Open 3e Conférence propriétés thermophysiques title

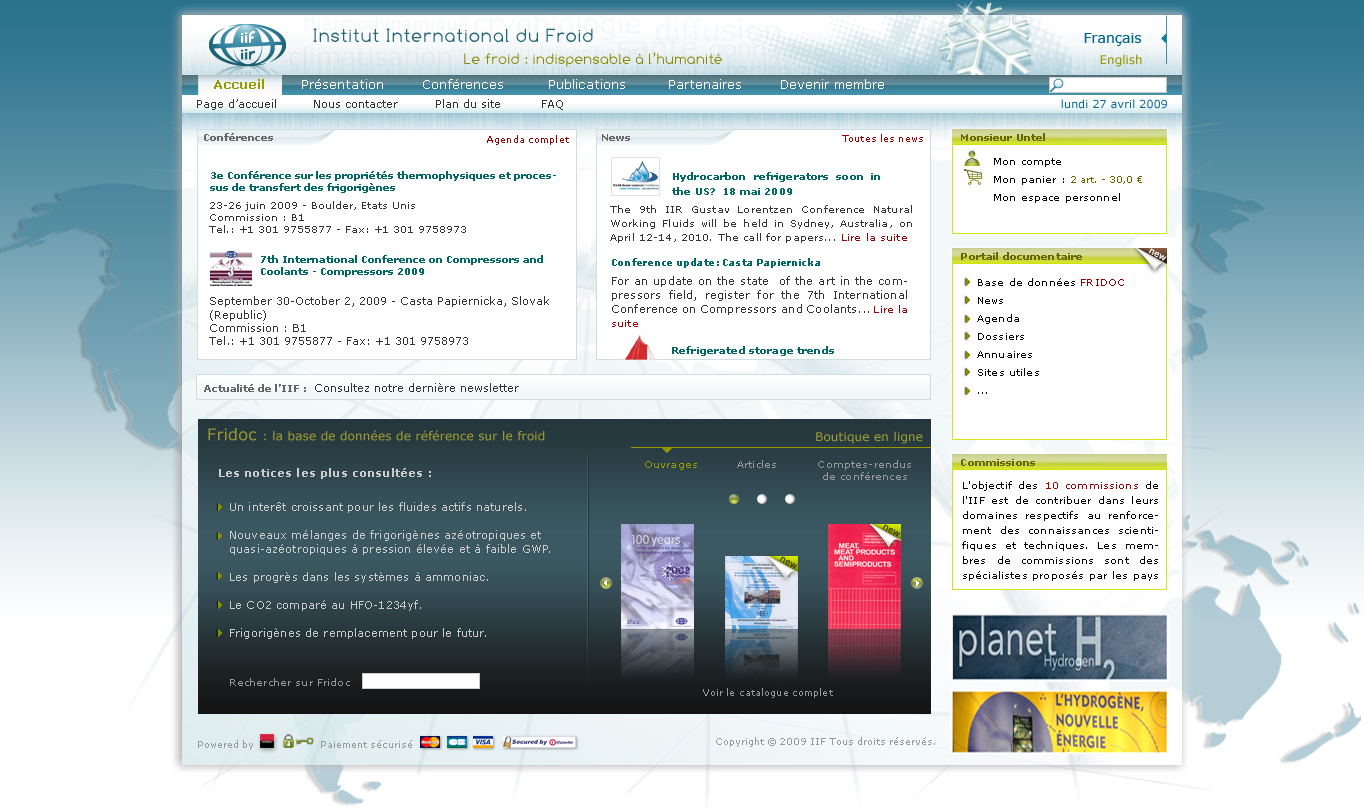(383, 181)
